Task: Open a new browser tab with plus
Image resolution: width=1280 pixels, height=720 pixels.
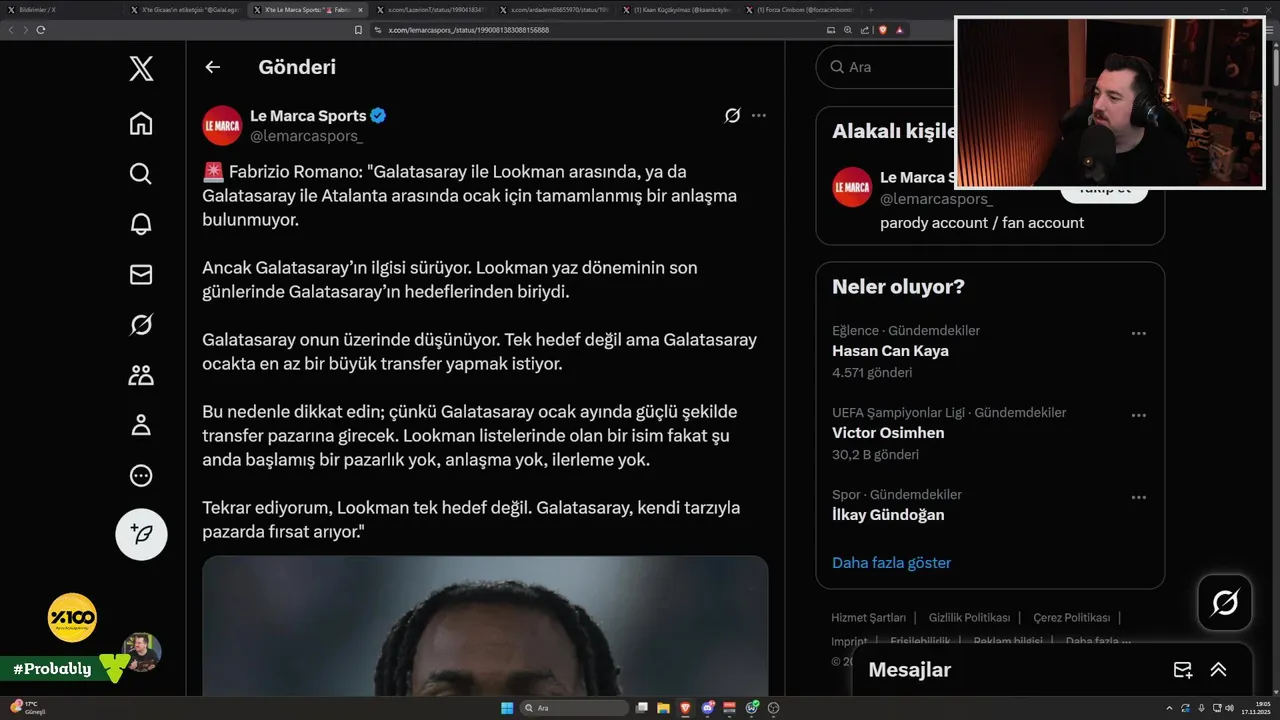Action: coord(871,9)
